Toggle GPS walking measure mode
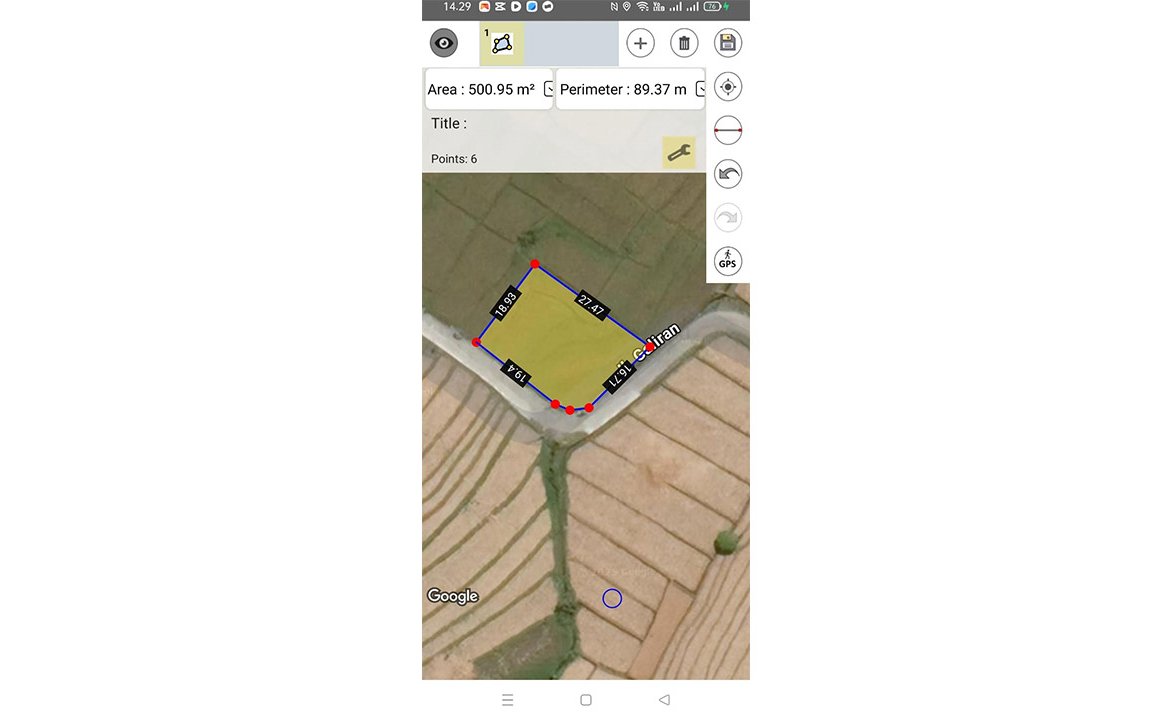1170x720 pixels. [728, 262]
